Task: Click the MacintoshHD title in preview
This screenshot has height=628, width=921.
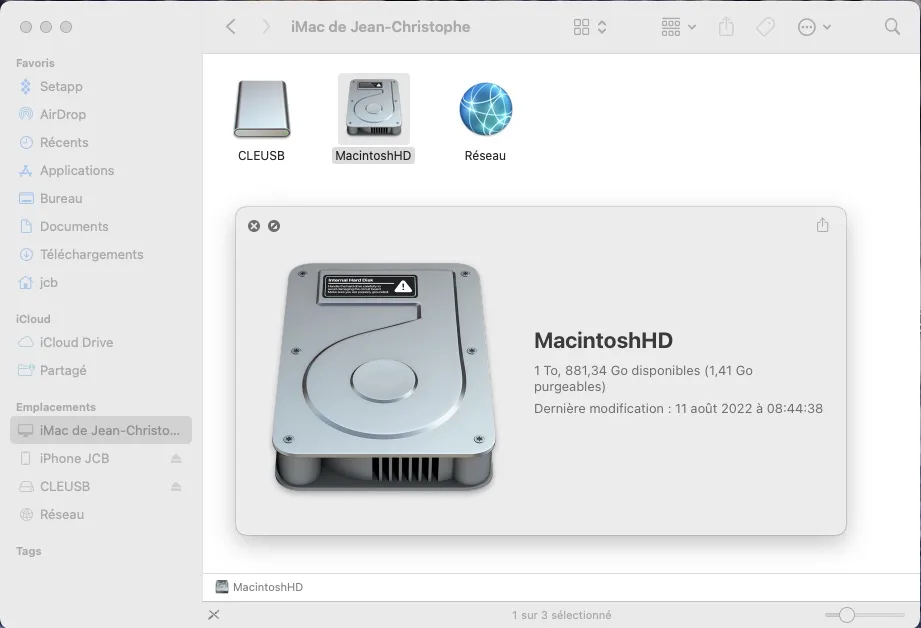Action: (x=603, y=340)
